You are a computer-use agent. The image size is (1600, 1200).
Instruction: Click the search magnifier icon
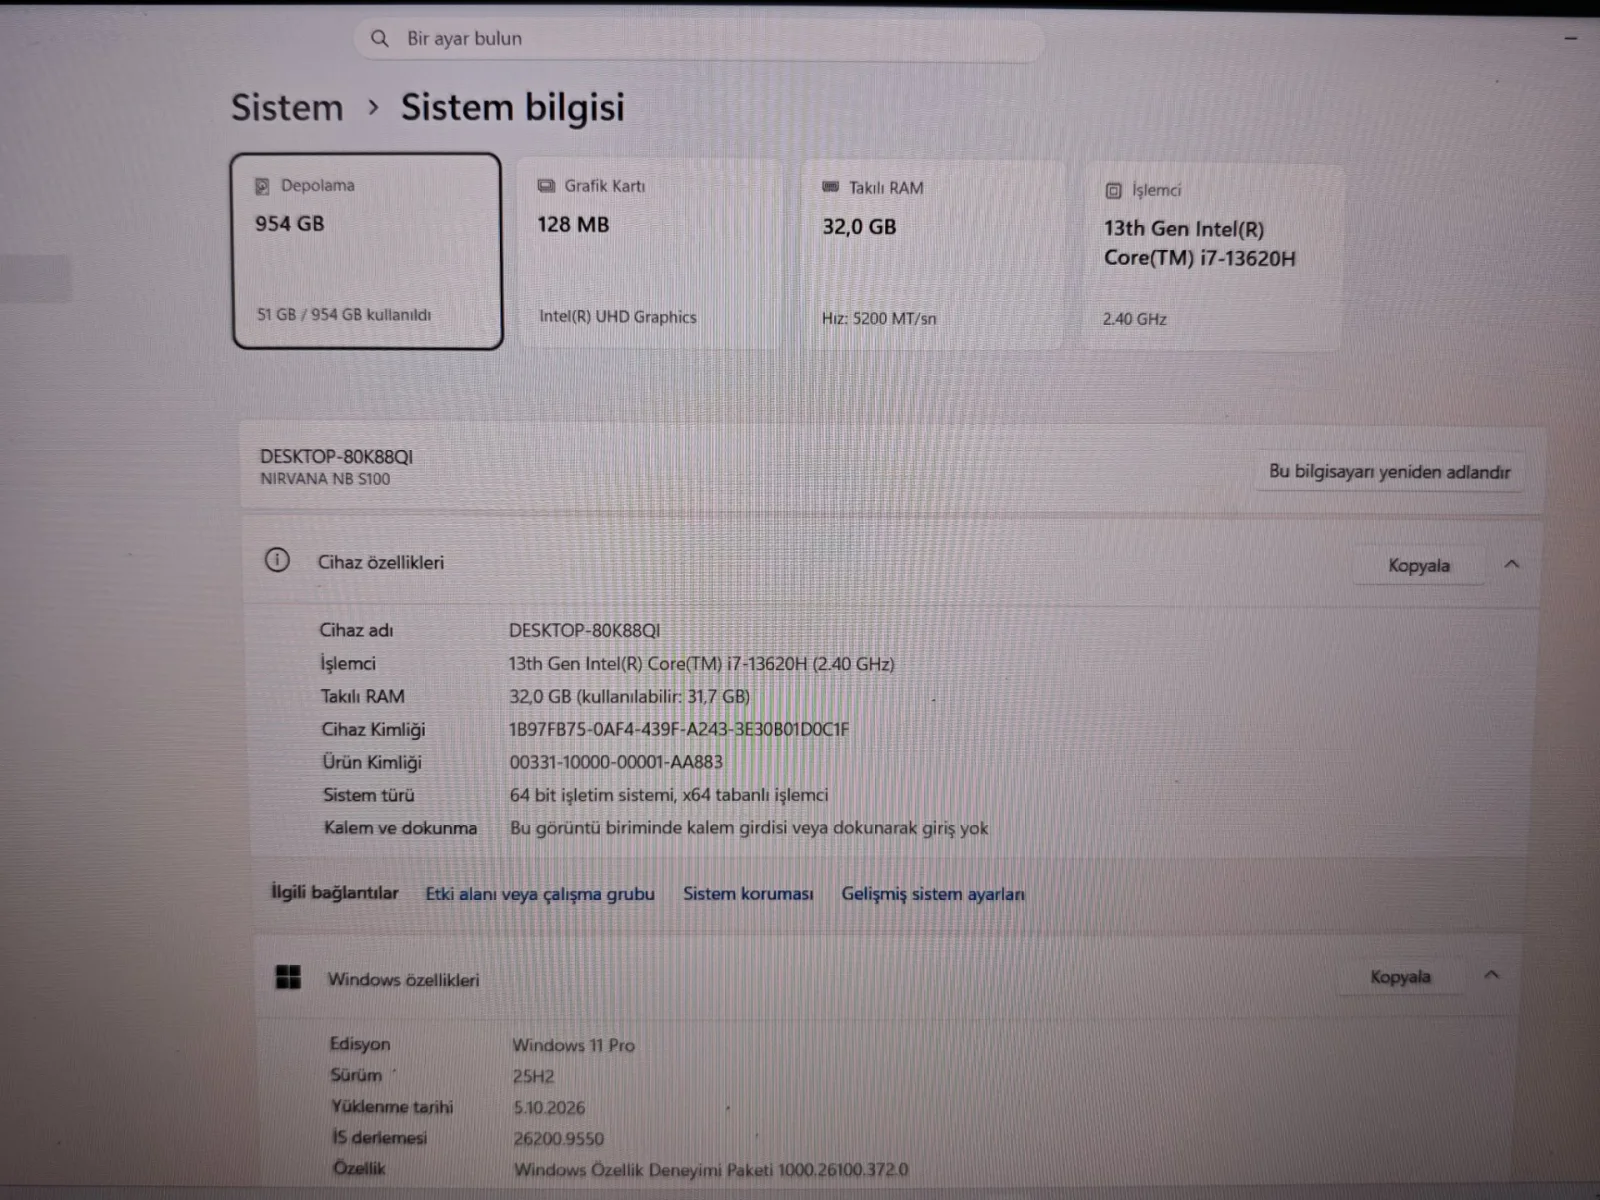(x=379, y=39)
